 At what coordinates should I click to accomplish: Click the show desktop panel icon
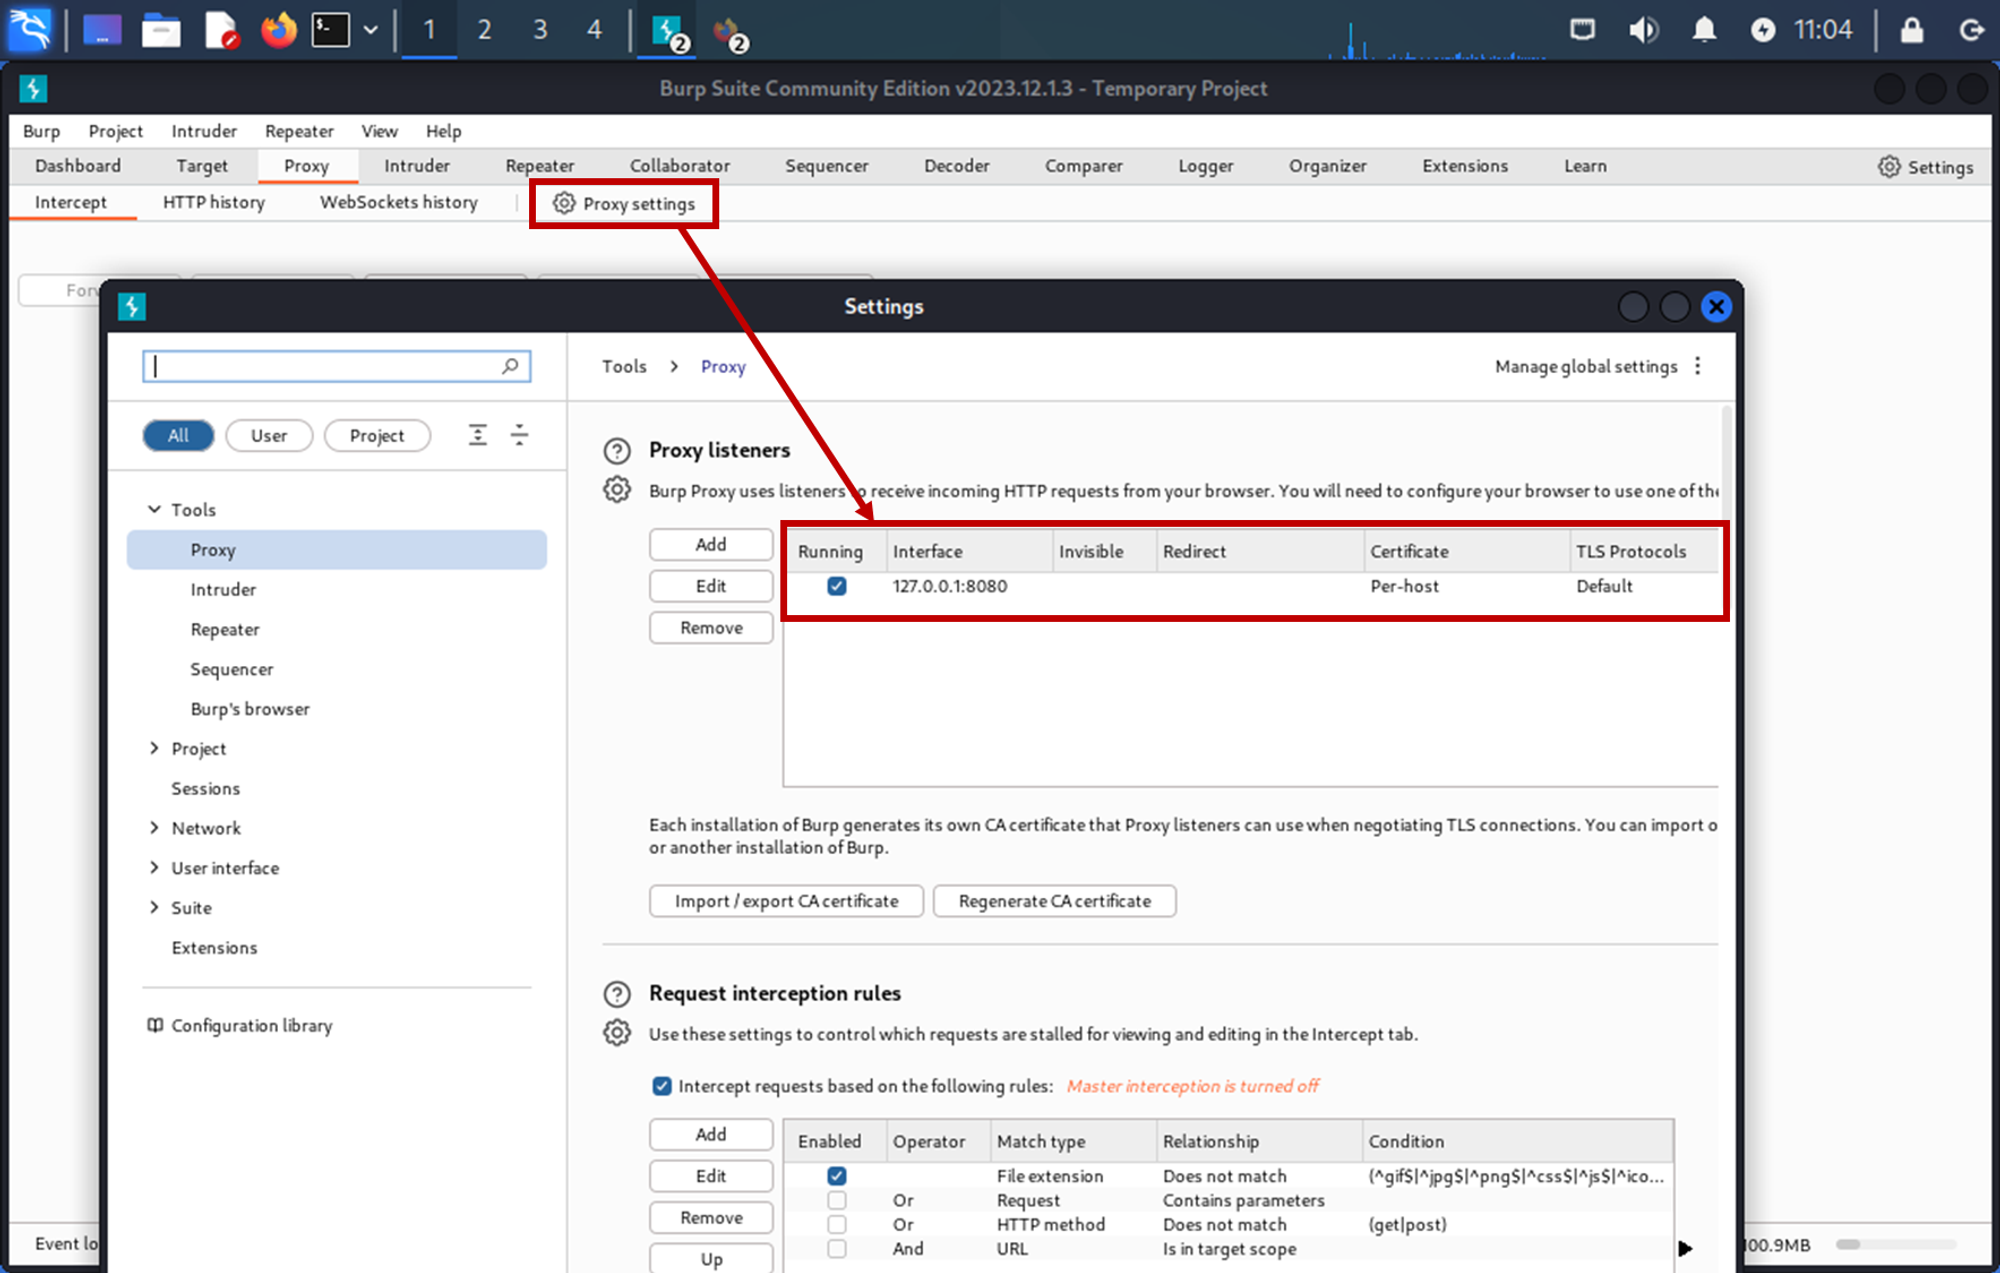click(102, 30)
